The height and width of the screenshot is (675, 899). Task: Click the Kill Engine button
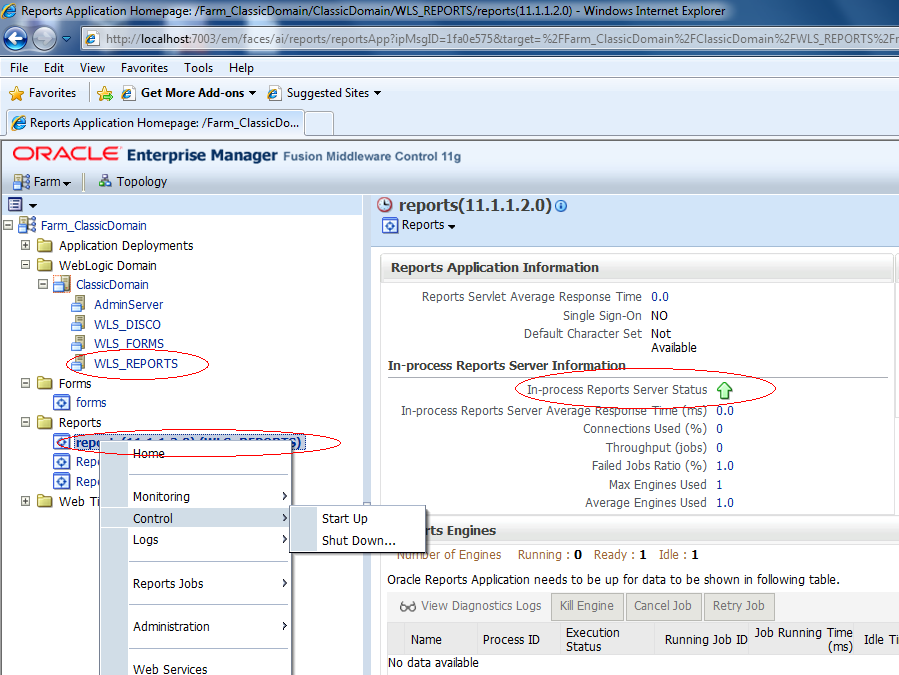[587, 606]
